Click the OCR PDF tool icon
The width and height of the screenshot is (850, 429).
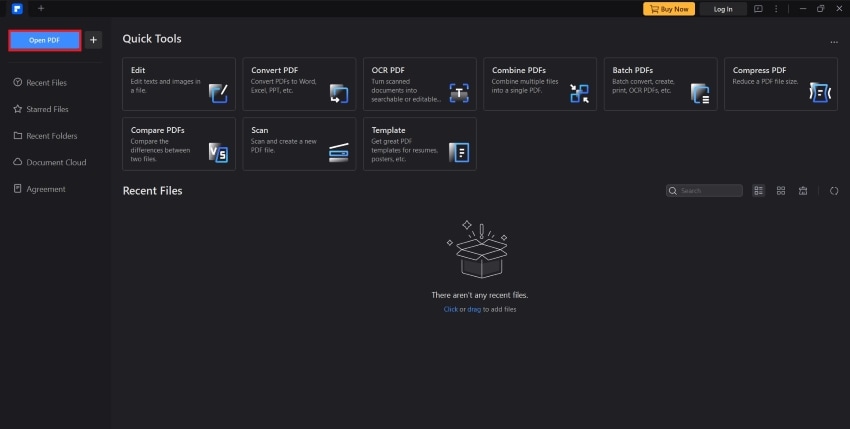pyautogui.click(x=459, y=93)
